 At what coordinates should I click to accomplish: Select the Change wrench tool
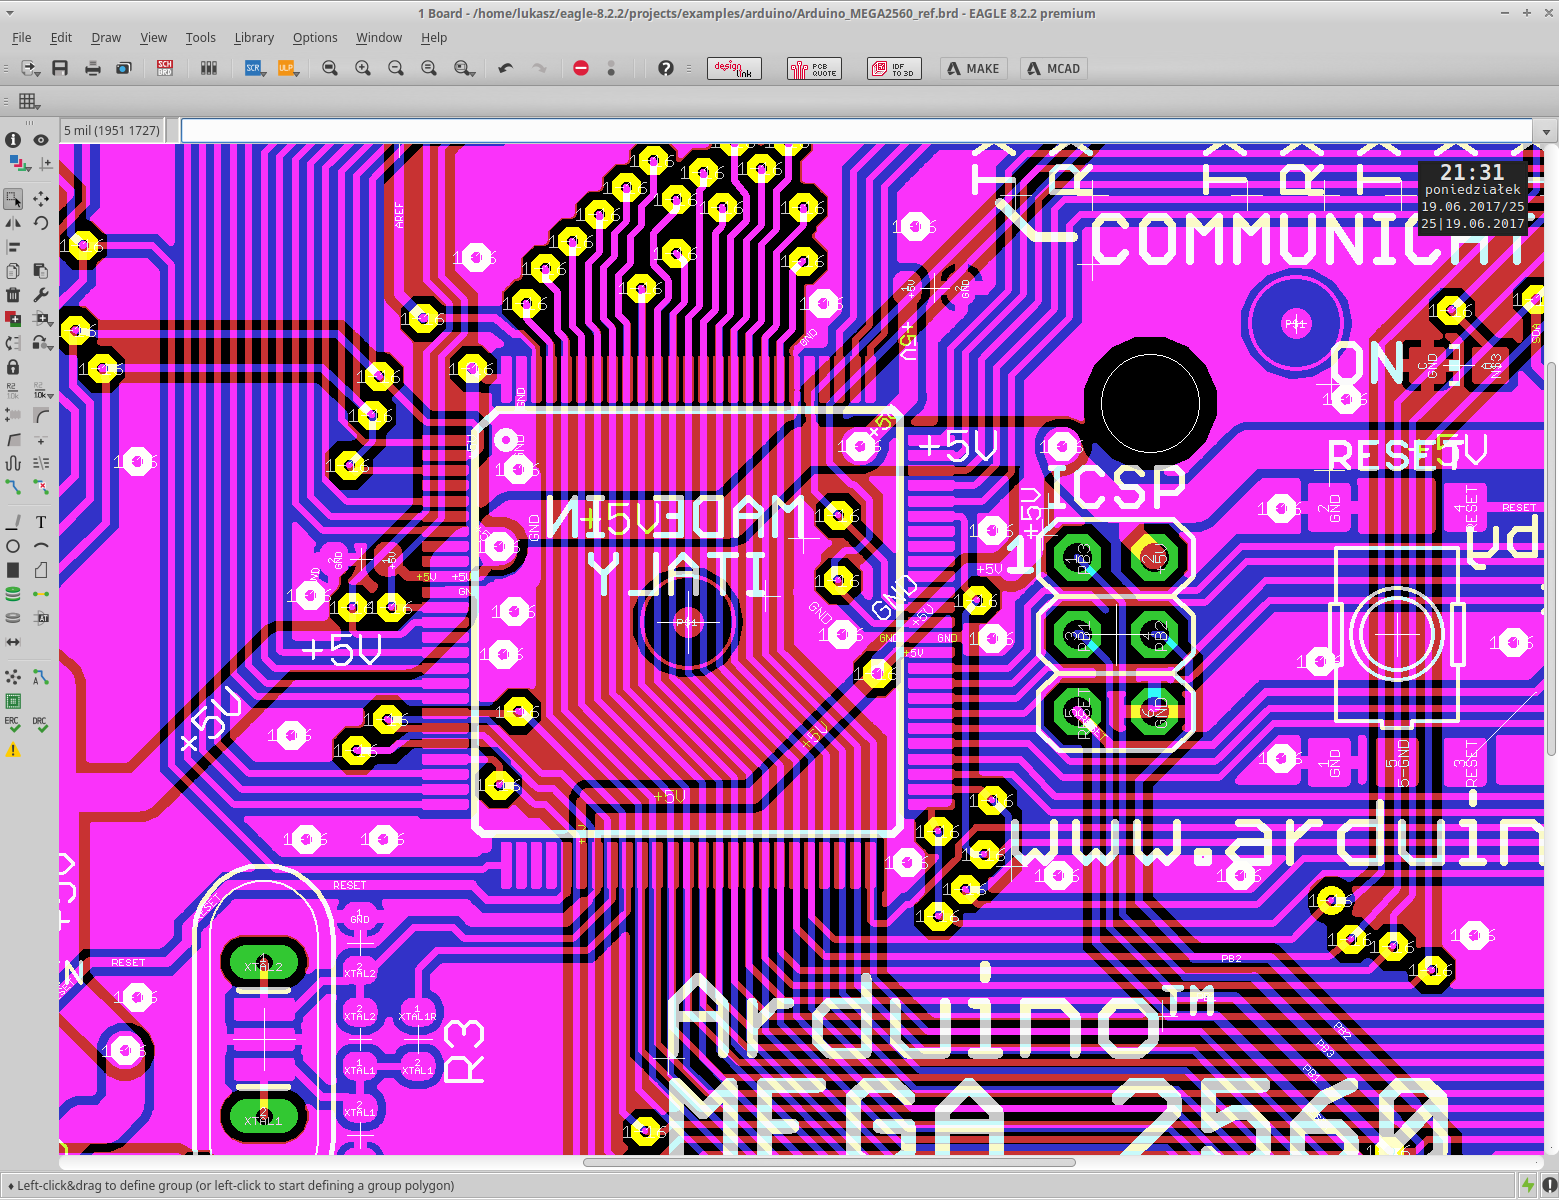41,295
